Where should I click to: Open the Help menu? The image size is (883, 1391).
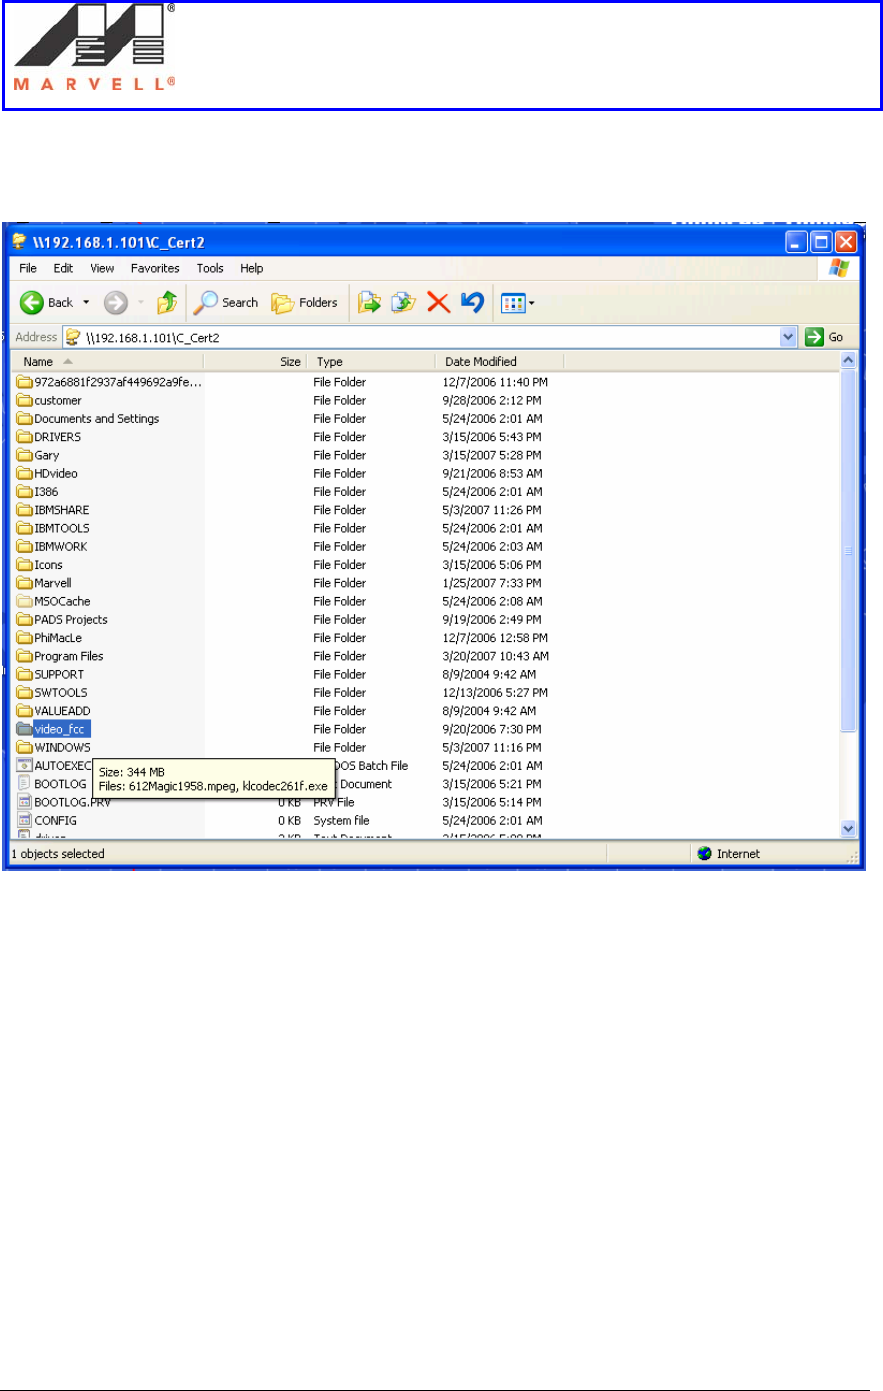[252, 268]
